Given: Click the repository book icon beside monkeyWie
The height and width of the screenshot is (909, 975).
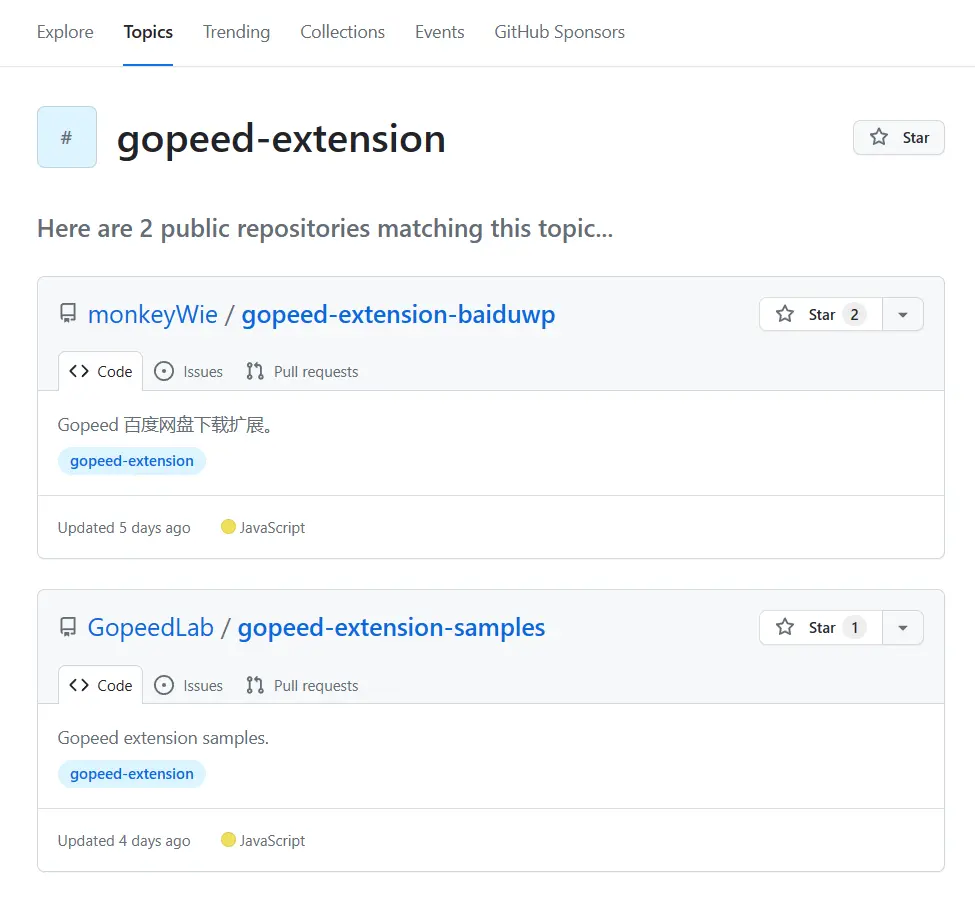Looking at the screenshot, I should point(67,313).
